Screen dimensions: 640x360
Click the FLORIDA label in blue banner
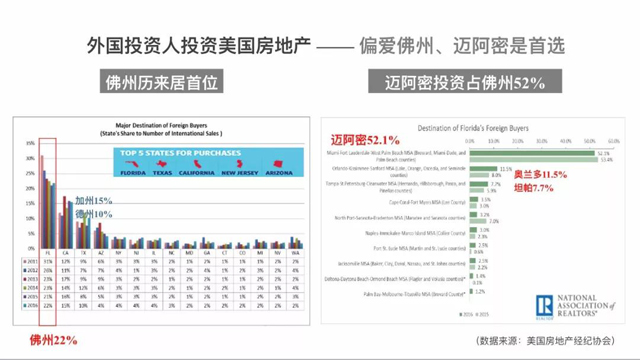[x=133, y=173]
